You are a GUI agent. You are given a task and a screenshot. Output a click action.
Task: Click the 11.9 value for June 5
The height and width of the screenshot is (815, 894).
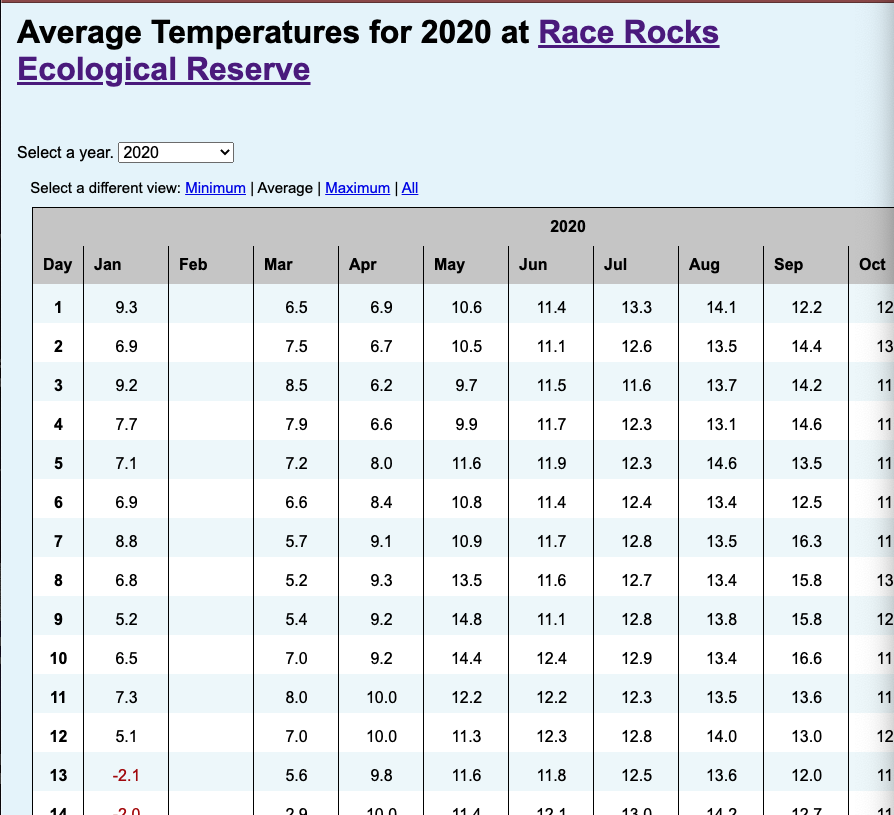coord(551,463)
